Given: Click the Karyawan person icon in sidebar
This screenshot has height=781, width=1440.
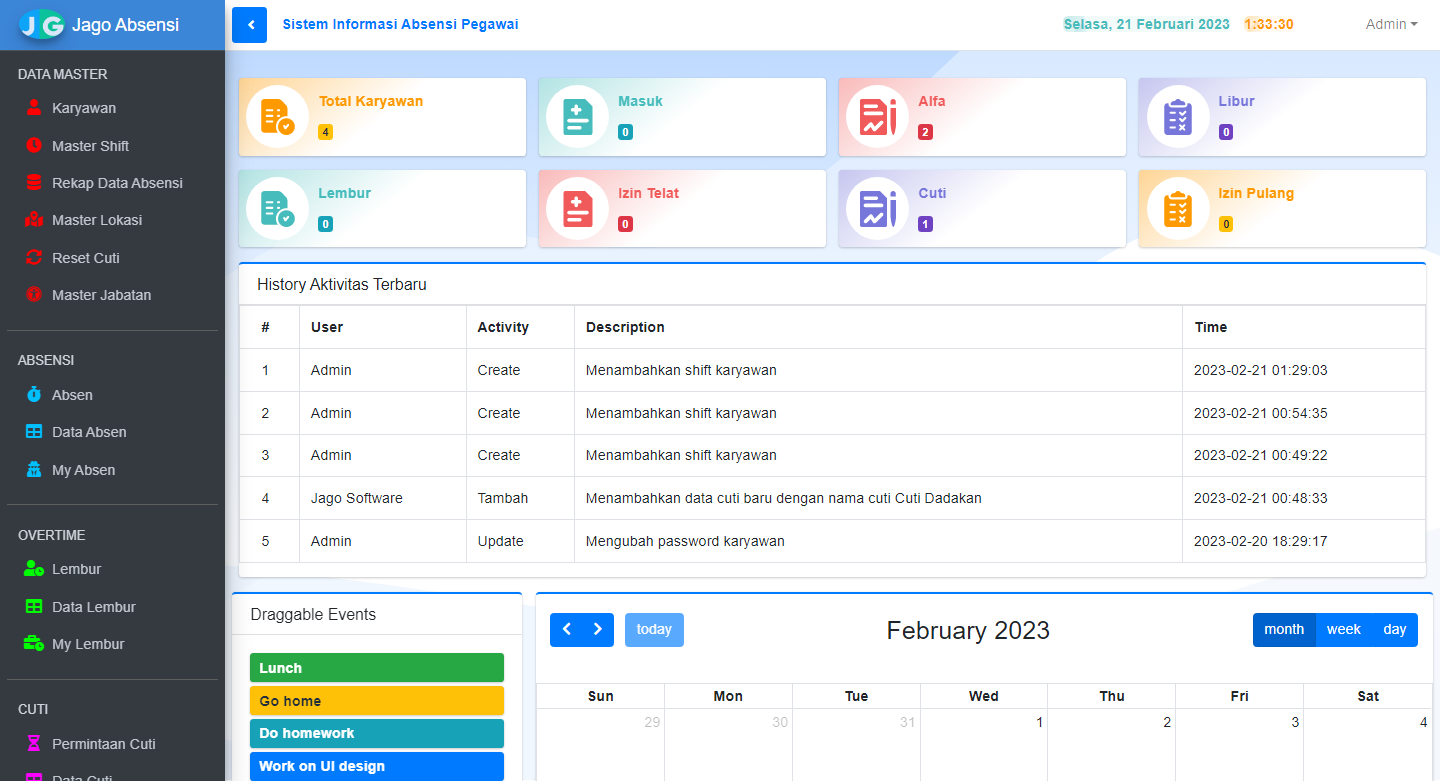Looking at the screenshot, I should pyautogui.click(x=34, y=108).
